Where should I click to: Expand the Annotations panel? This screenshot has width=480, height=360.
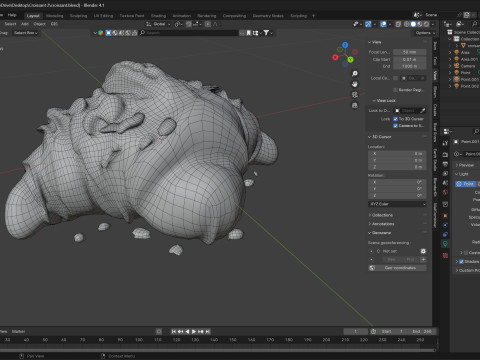370,224
